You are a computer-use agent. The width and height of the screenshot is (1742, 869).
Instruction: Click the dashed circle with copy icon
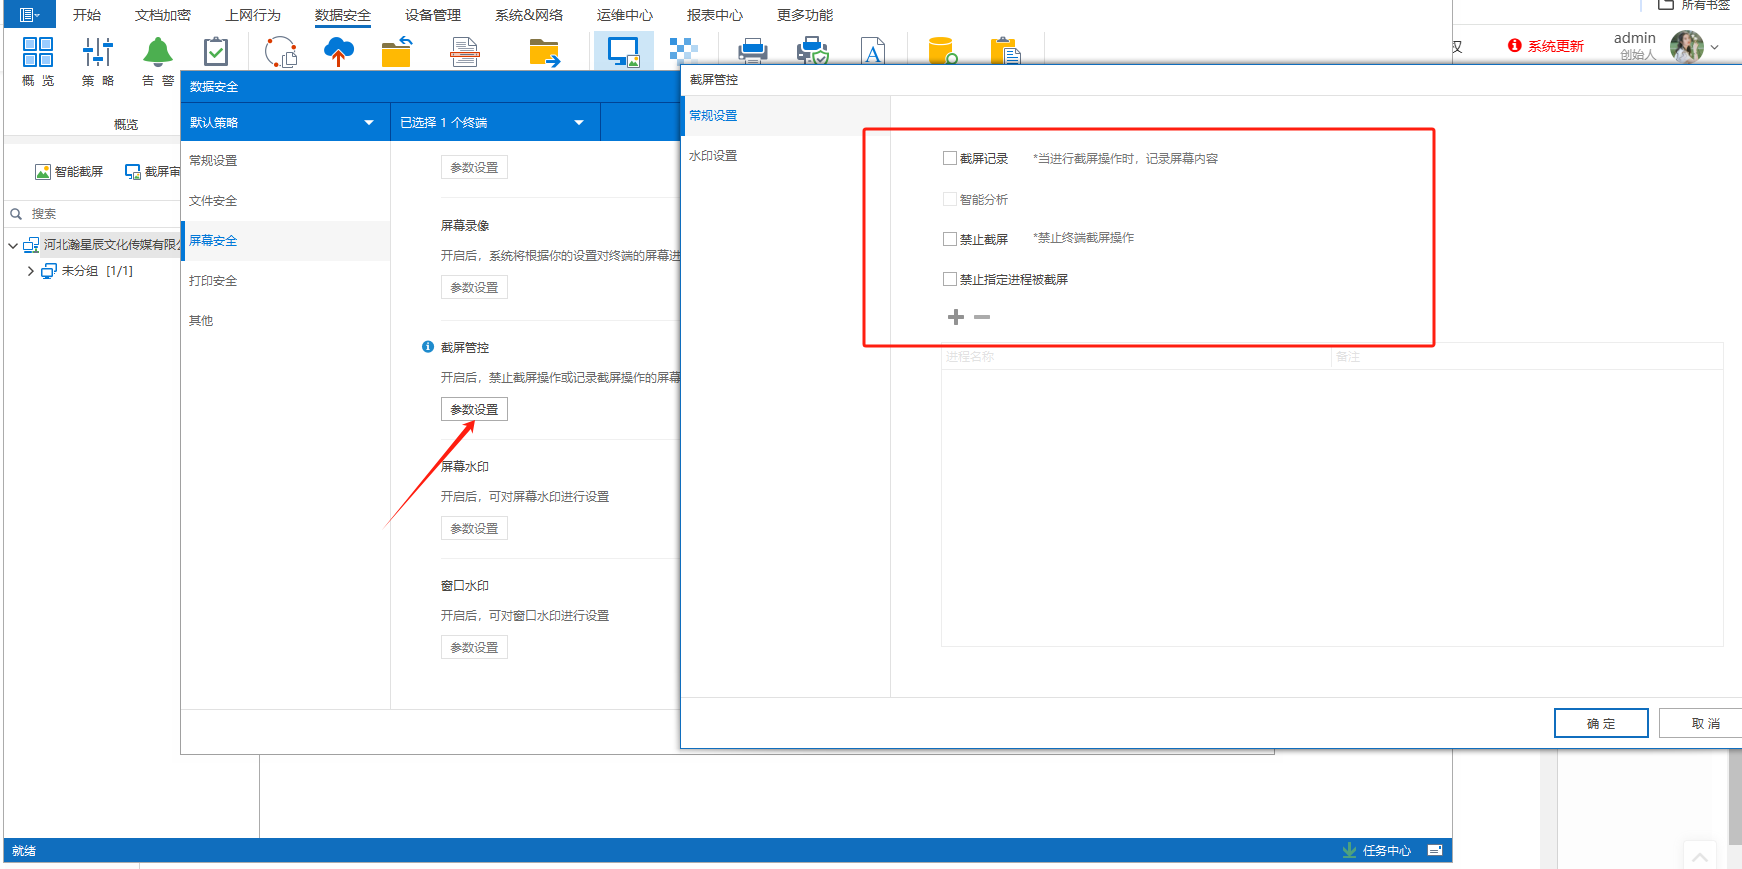pos(281,52)
